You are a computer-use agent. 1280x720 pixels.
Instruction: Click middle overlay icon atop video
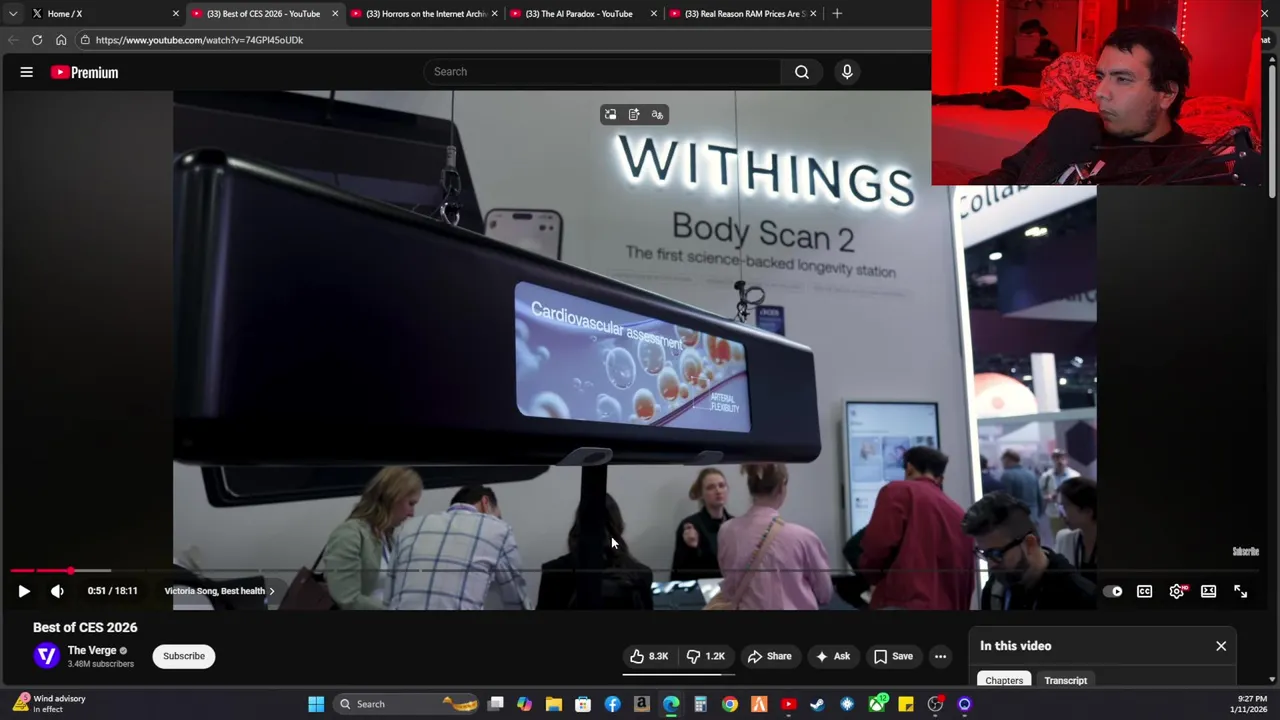634,115
